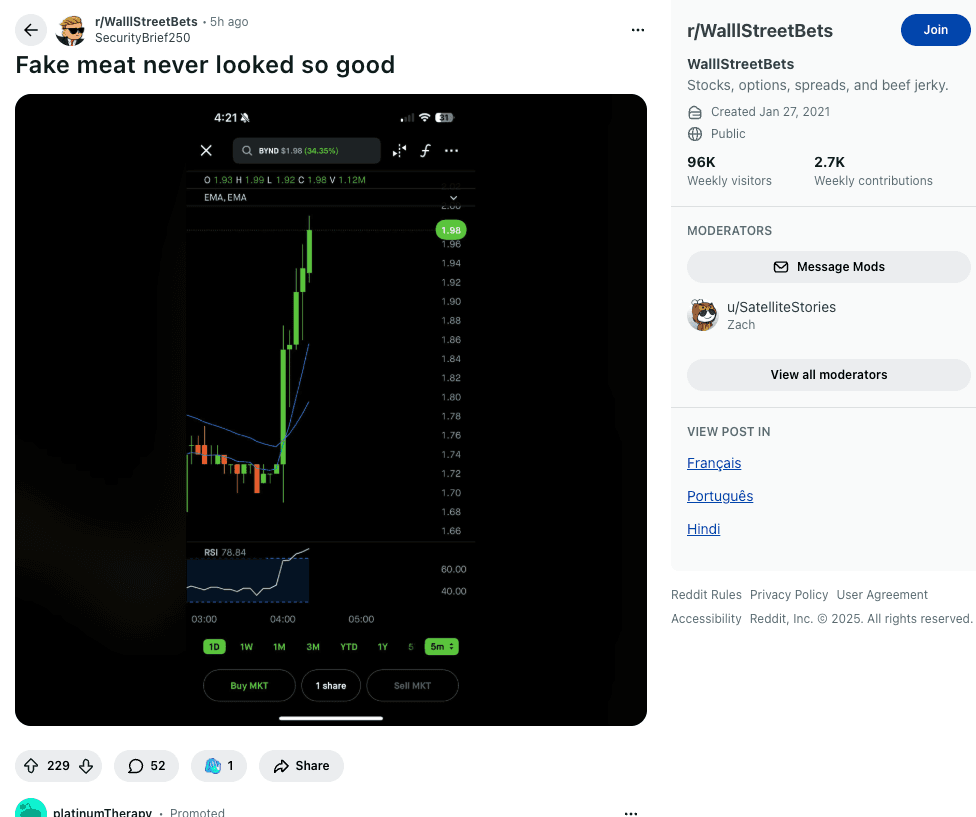
Task: View post in Hindi
Action: tap(703, 529)
